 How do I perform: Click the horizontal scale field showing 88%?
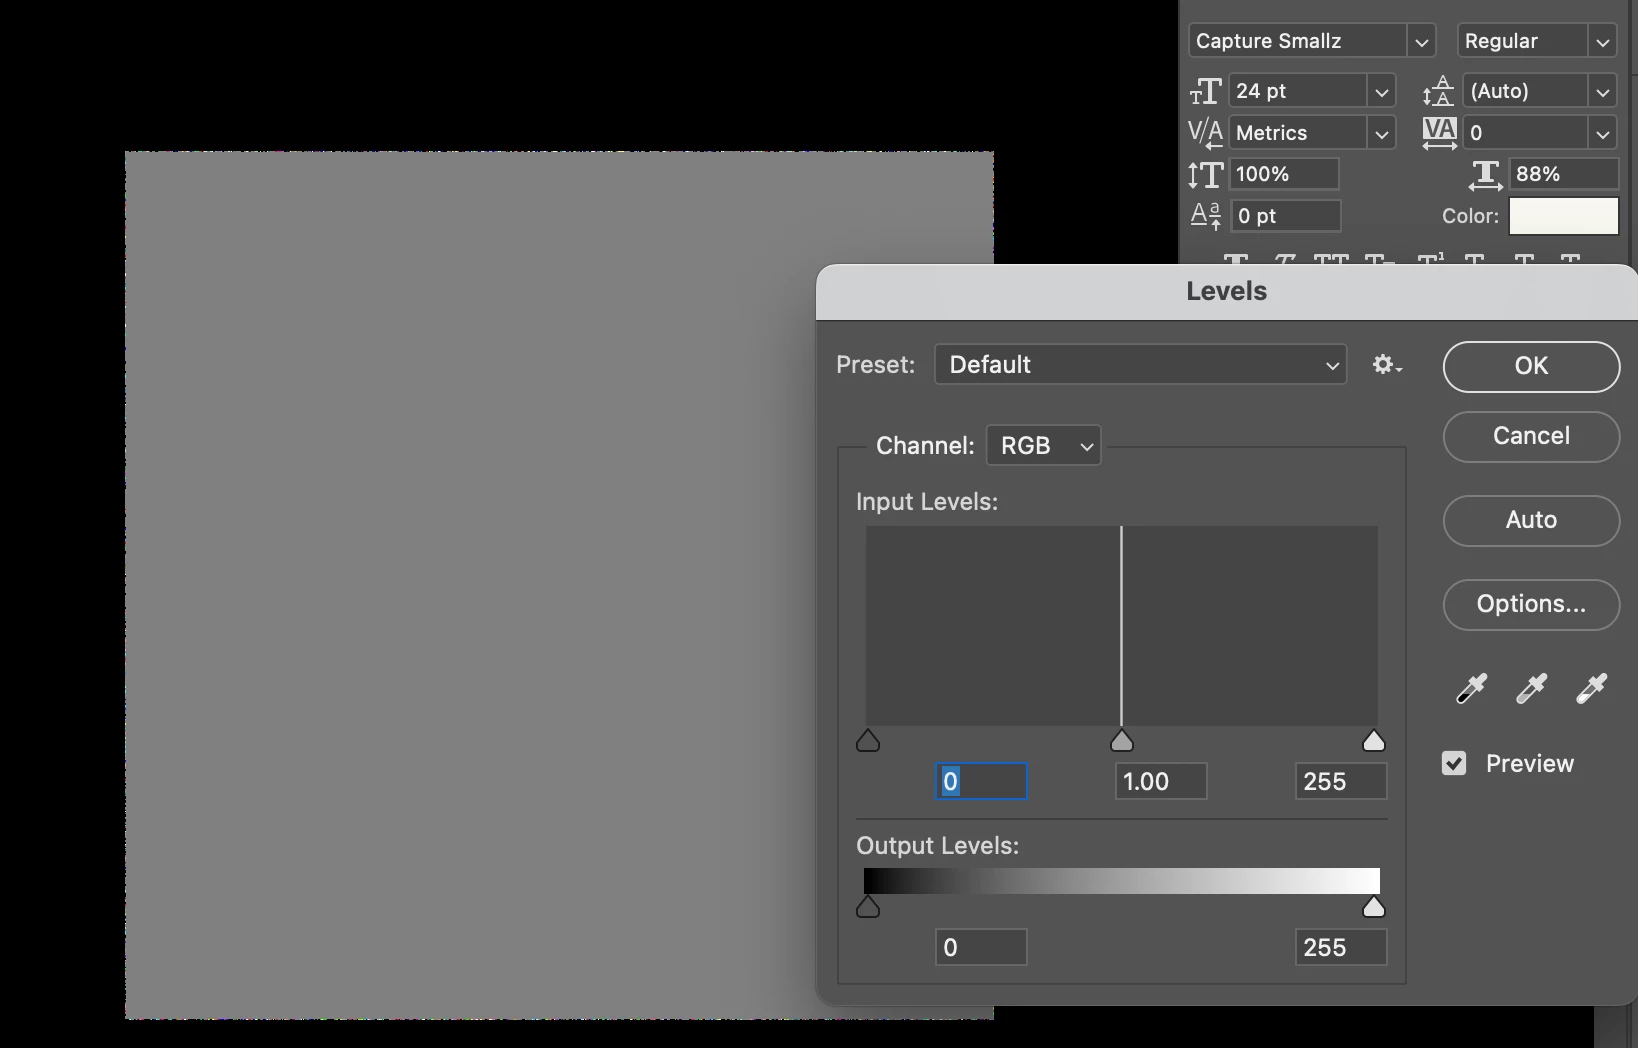coord(1564,174)
